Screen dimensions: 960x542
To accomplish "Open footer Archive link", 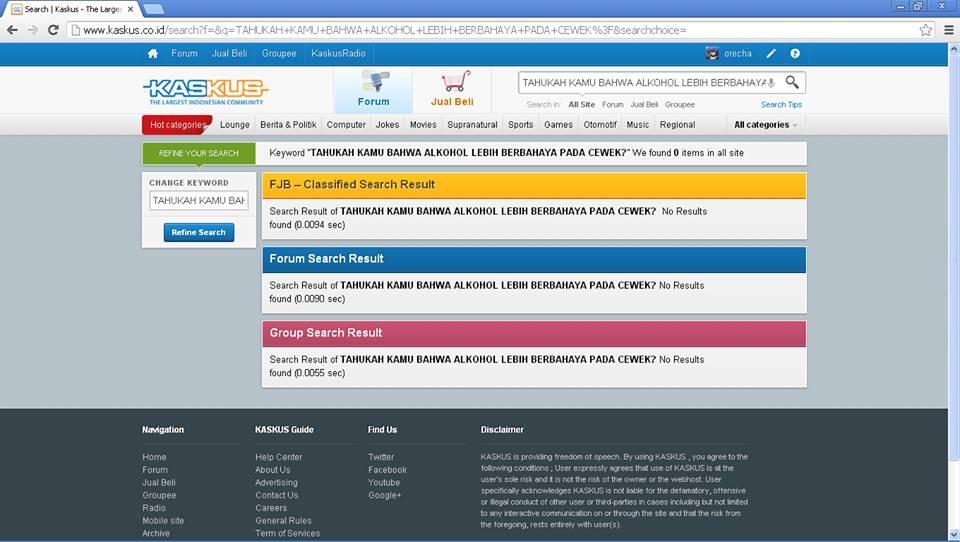I will point(156,533).
